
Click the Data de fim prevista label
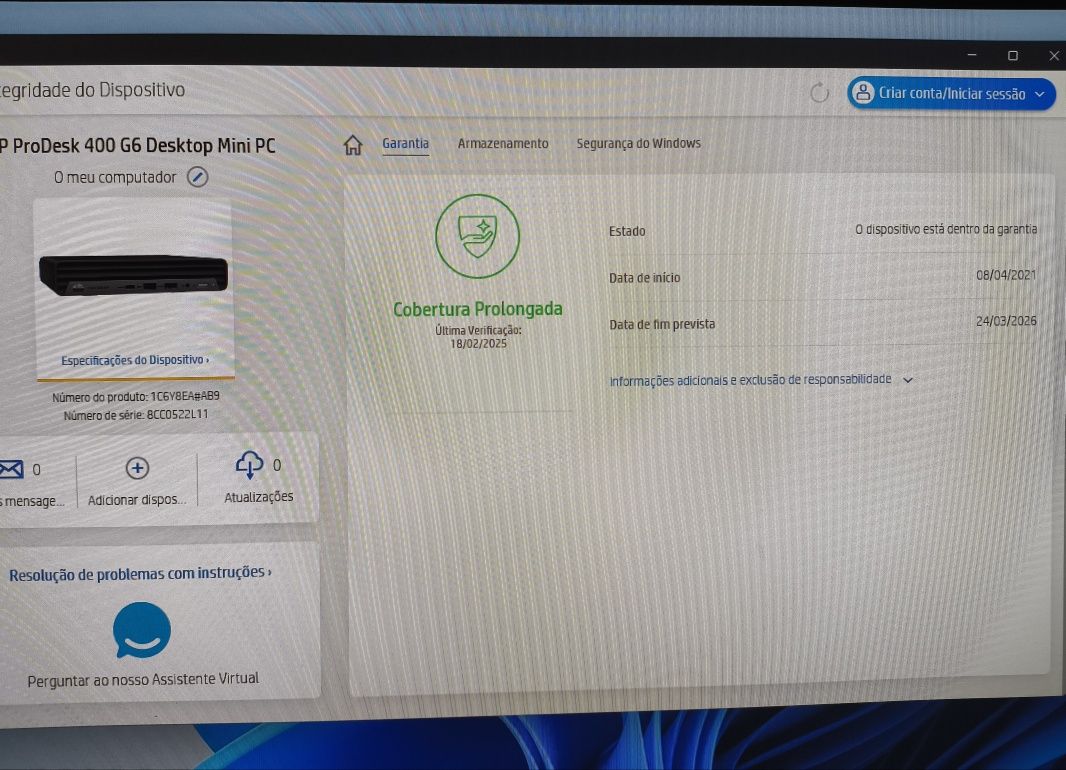[x=662, y=324]
